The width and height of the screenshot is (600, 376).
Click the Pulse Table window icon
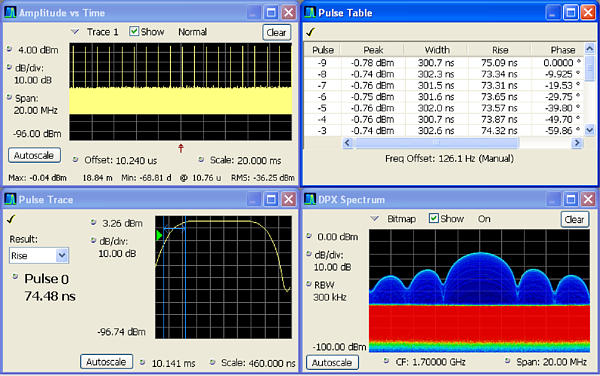point(310,13)
